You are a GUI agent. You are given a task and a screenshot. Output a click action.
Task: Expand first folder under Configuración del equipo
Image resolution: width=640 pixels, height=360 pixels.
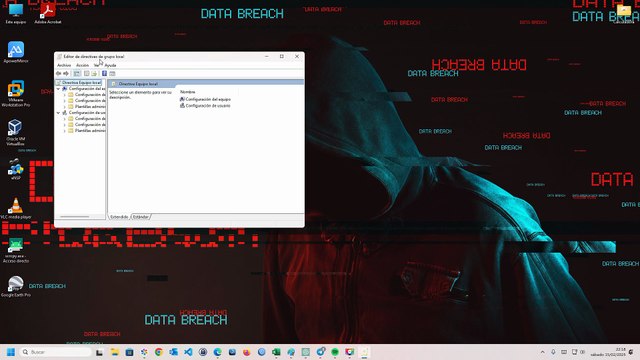[64, 95]
